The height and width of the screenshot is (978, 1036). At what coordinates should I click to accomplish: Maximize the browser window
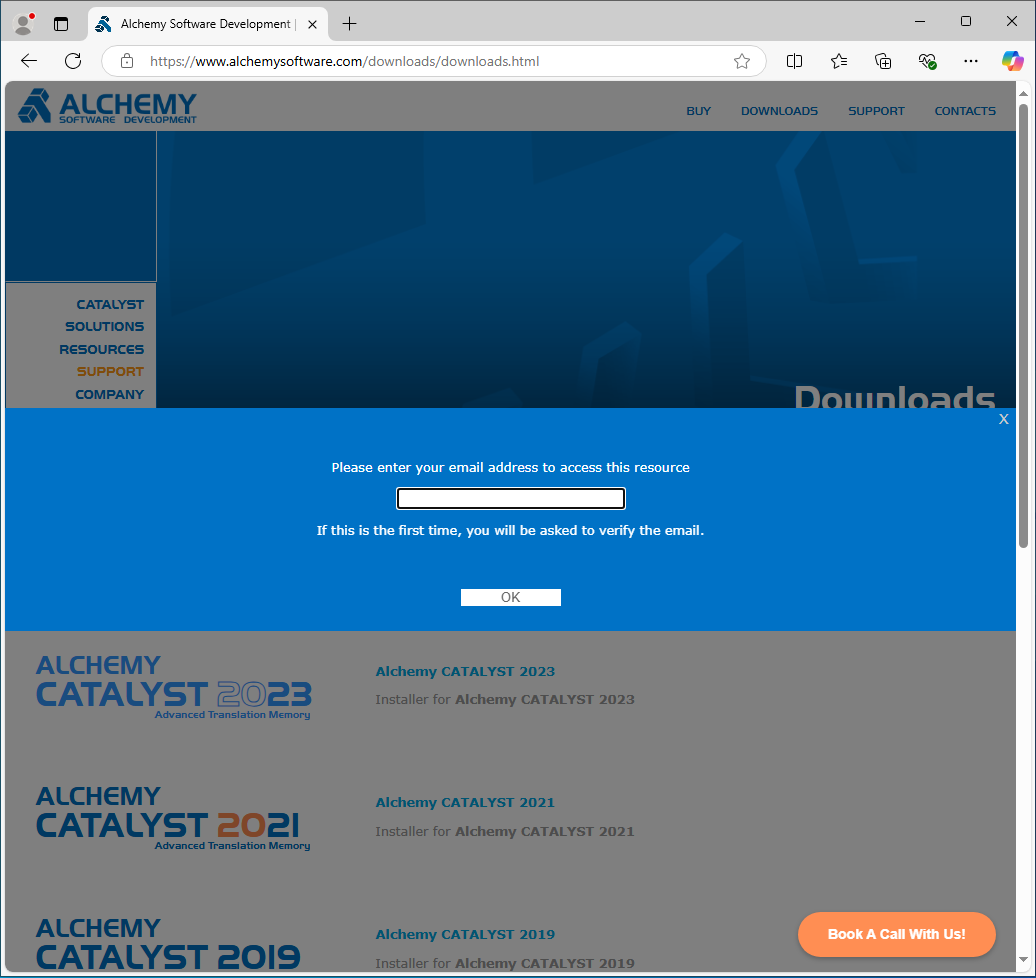[x=966, y=22]
